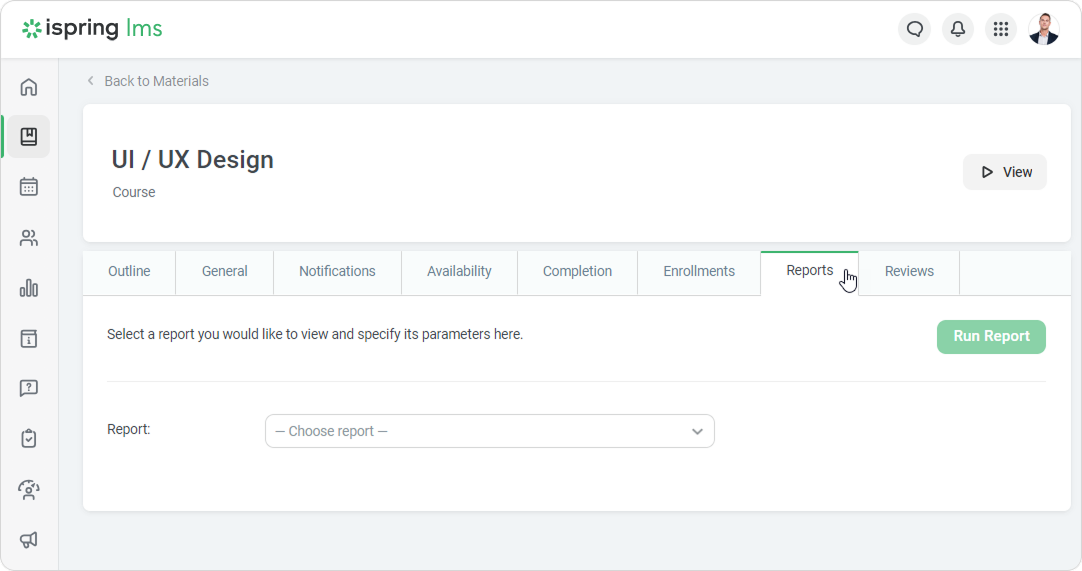Switch to the Enrollments tab

[x=699, y=272]
